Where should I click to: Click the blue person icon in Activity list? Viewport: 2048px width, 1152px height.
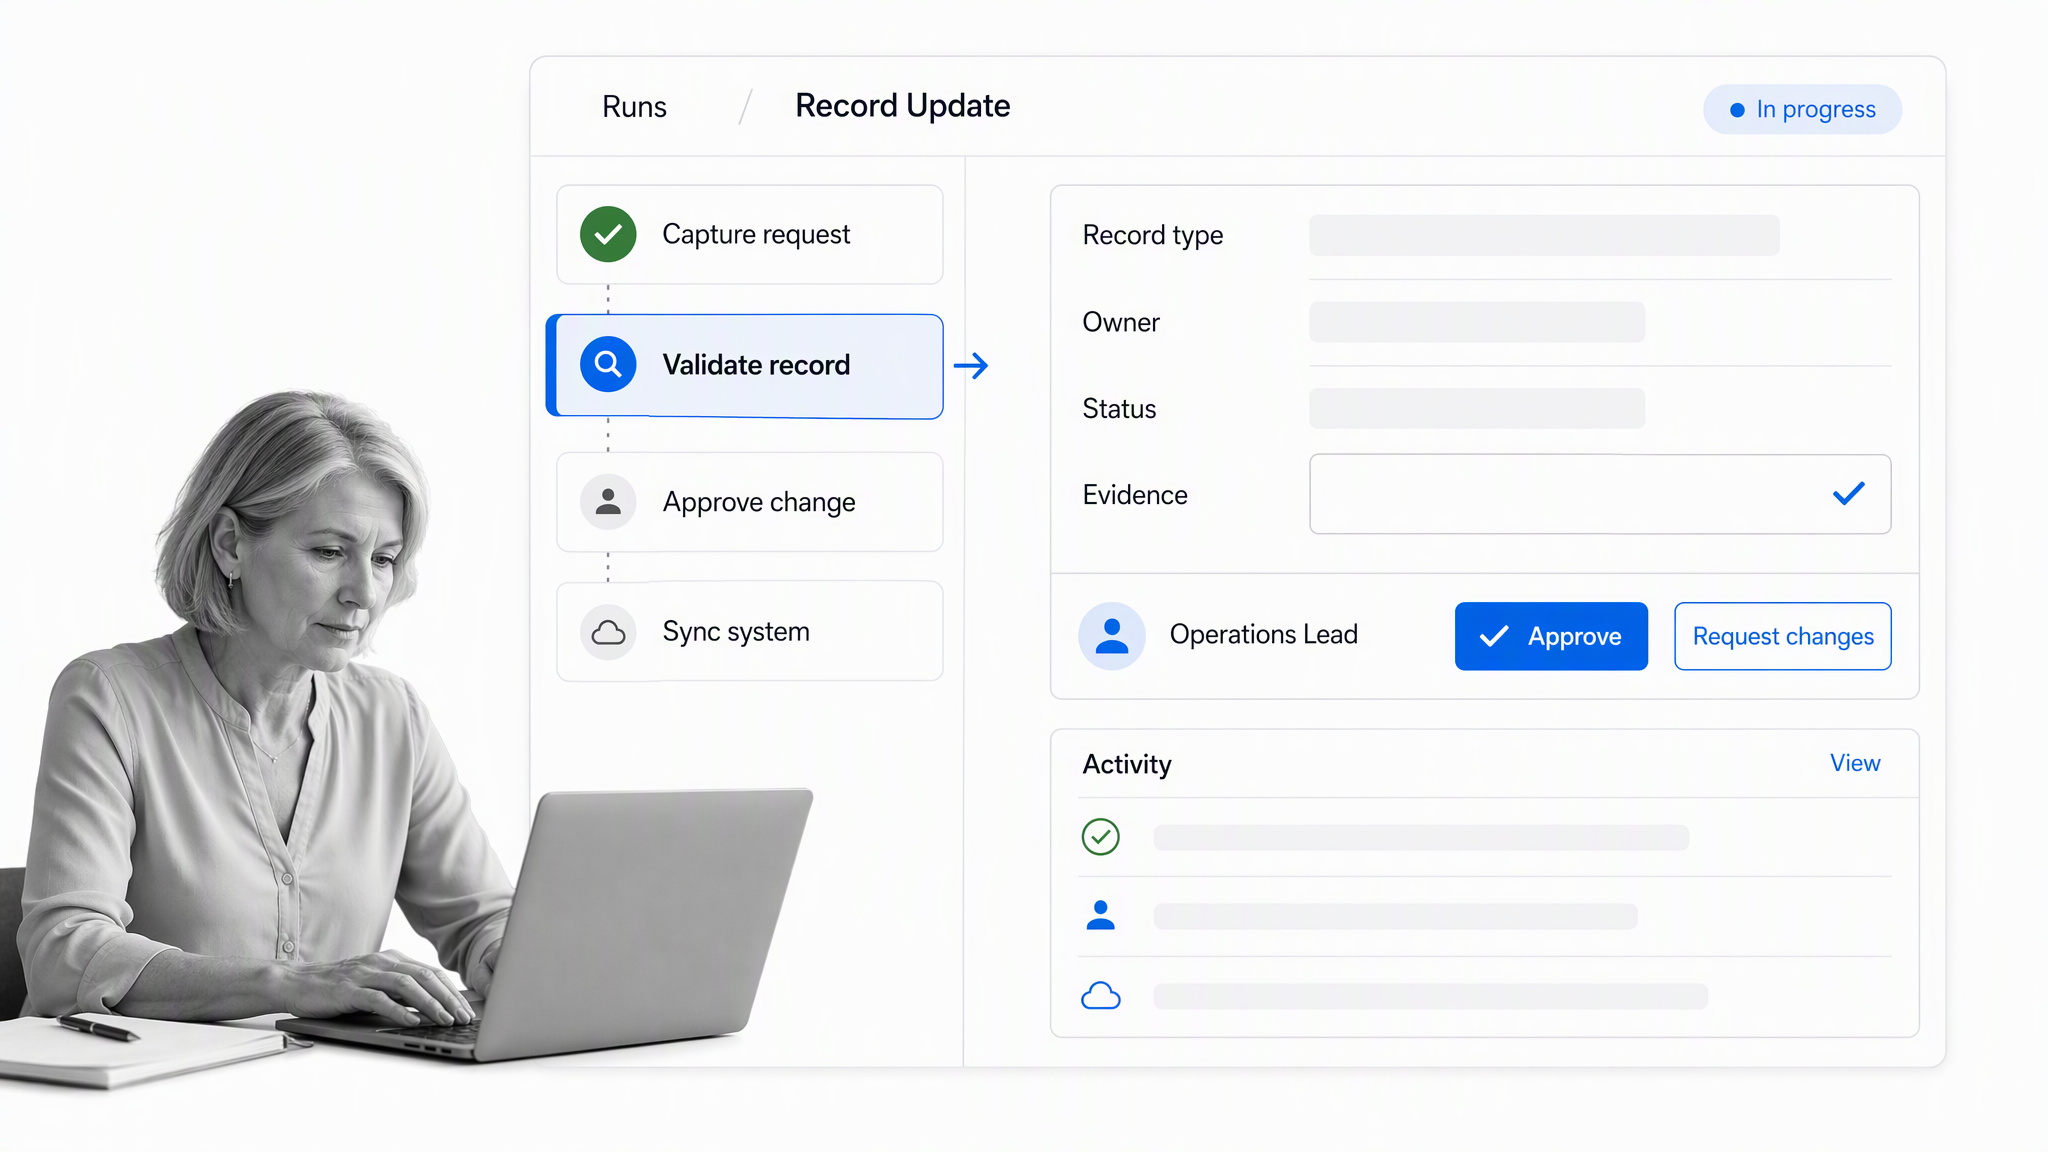click(x=1100, y=915)
